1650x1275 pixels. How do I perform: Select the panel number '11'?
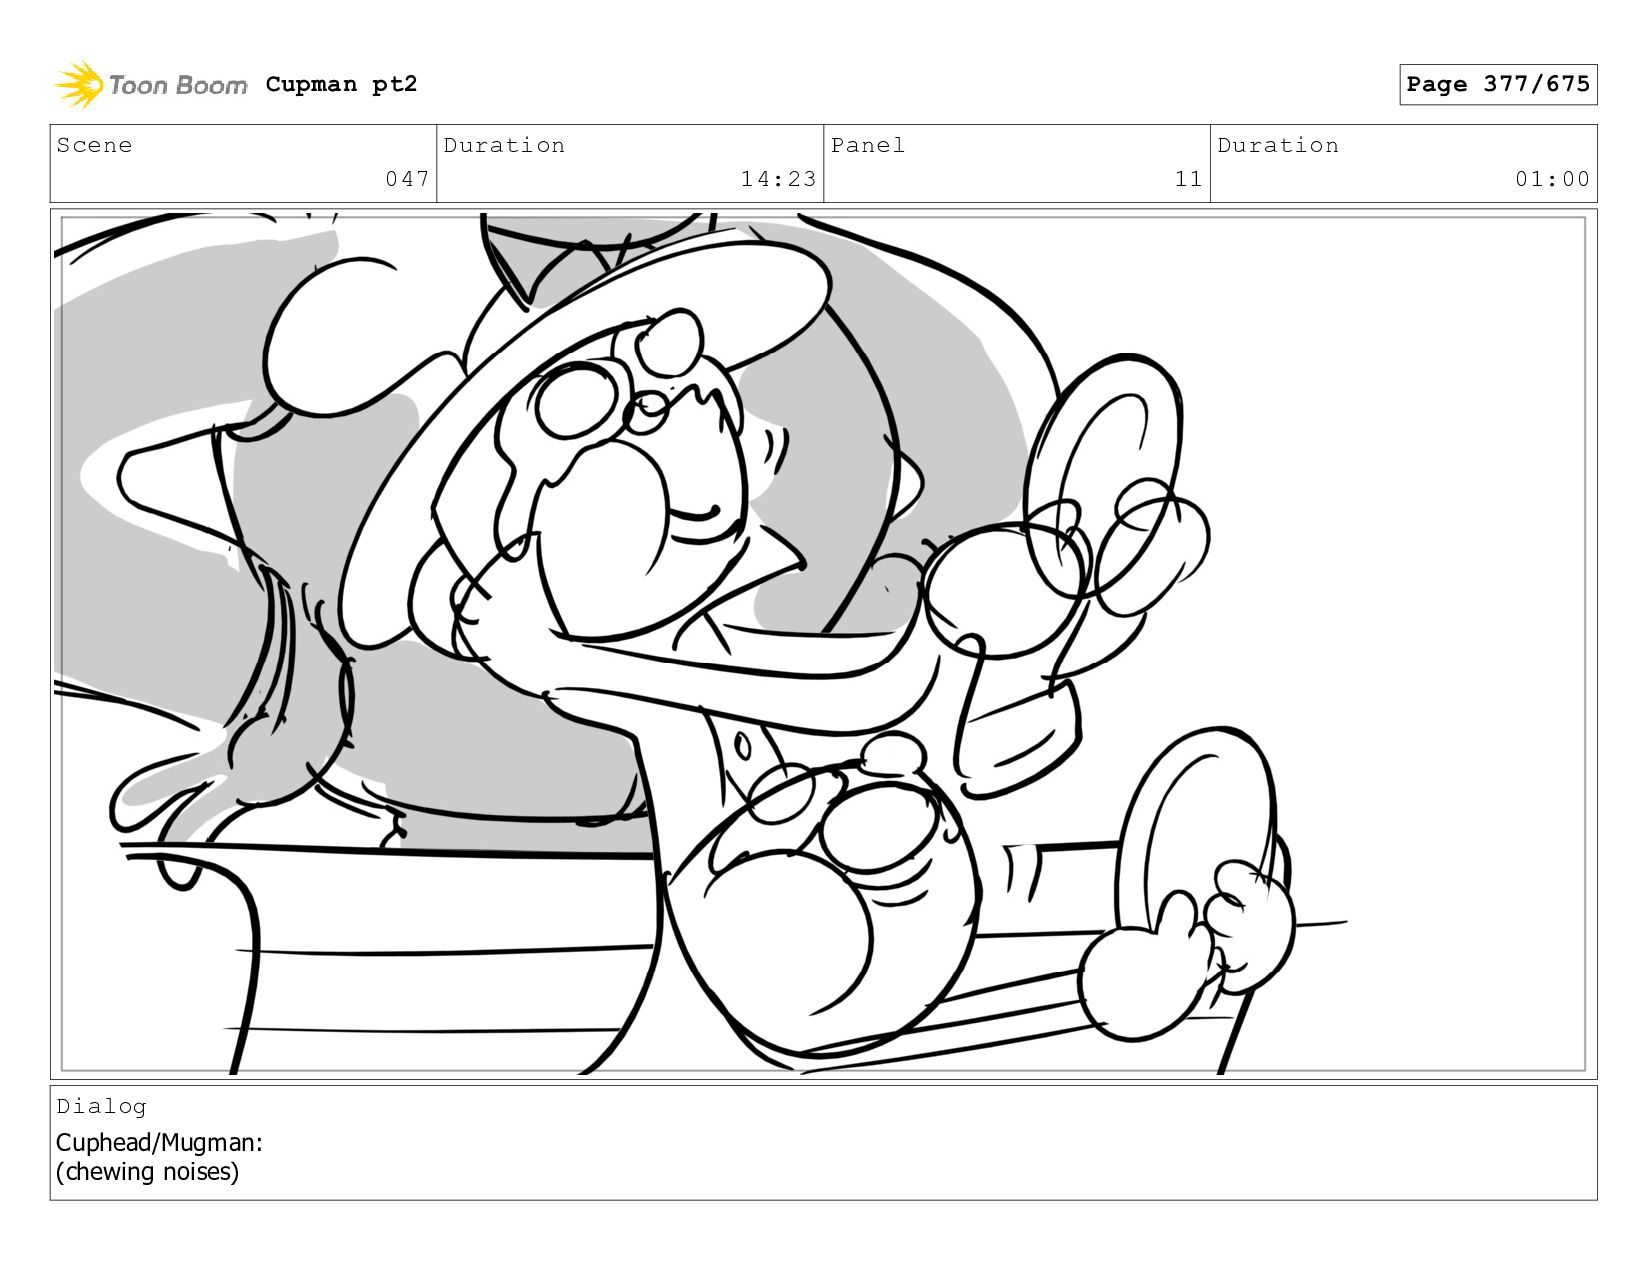pyautogui.click(x=1188, y=179)
